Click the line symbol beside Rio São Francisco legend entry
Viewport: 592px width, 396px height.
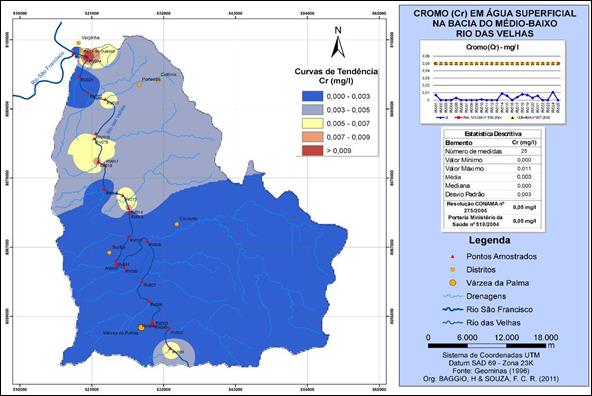pyautogui.click(x=453, y=310)
